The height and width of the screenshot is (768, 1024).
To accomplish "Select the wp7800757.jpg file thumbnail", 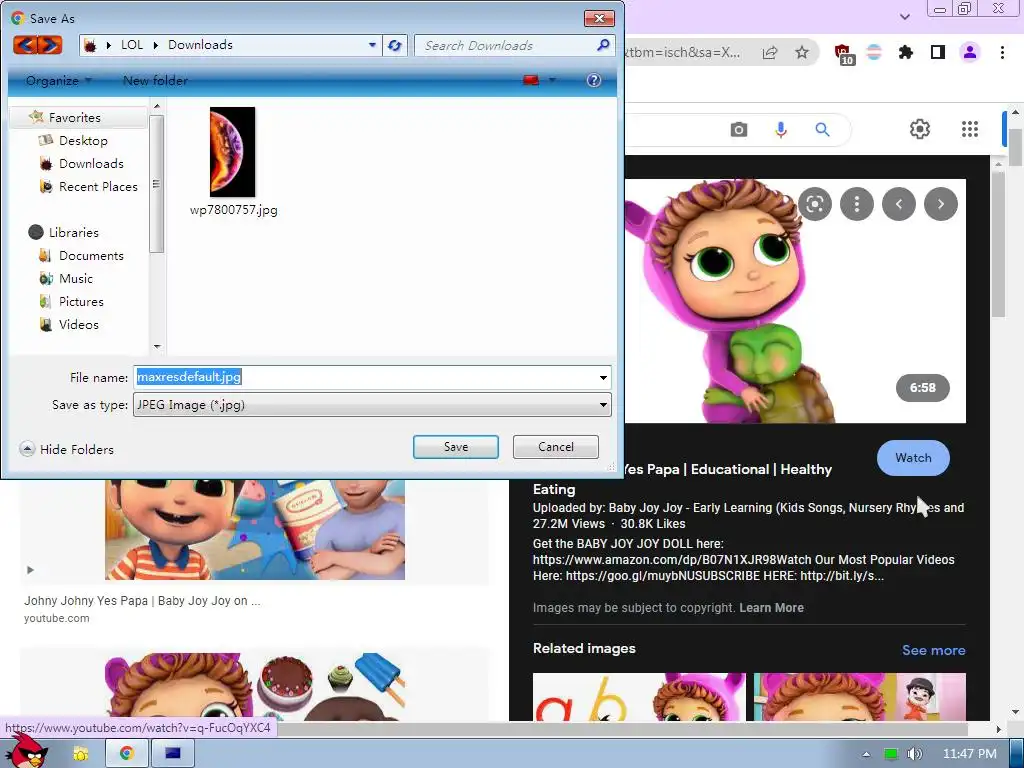I will point(232,152).
